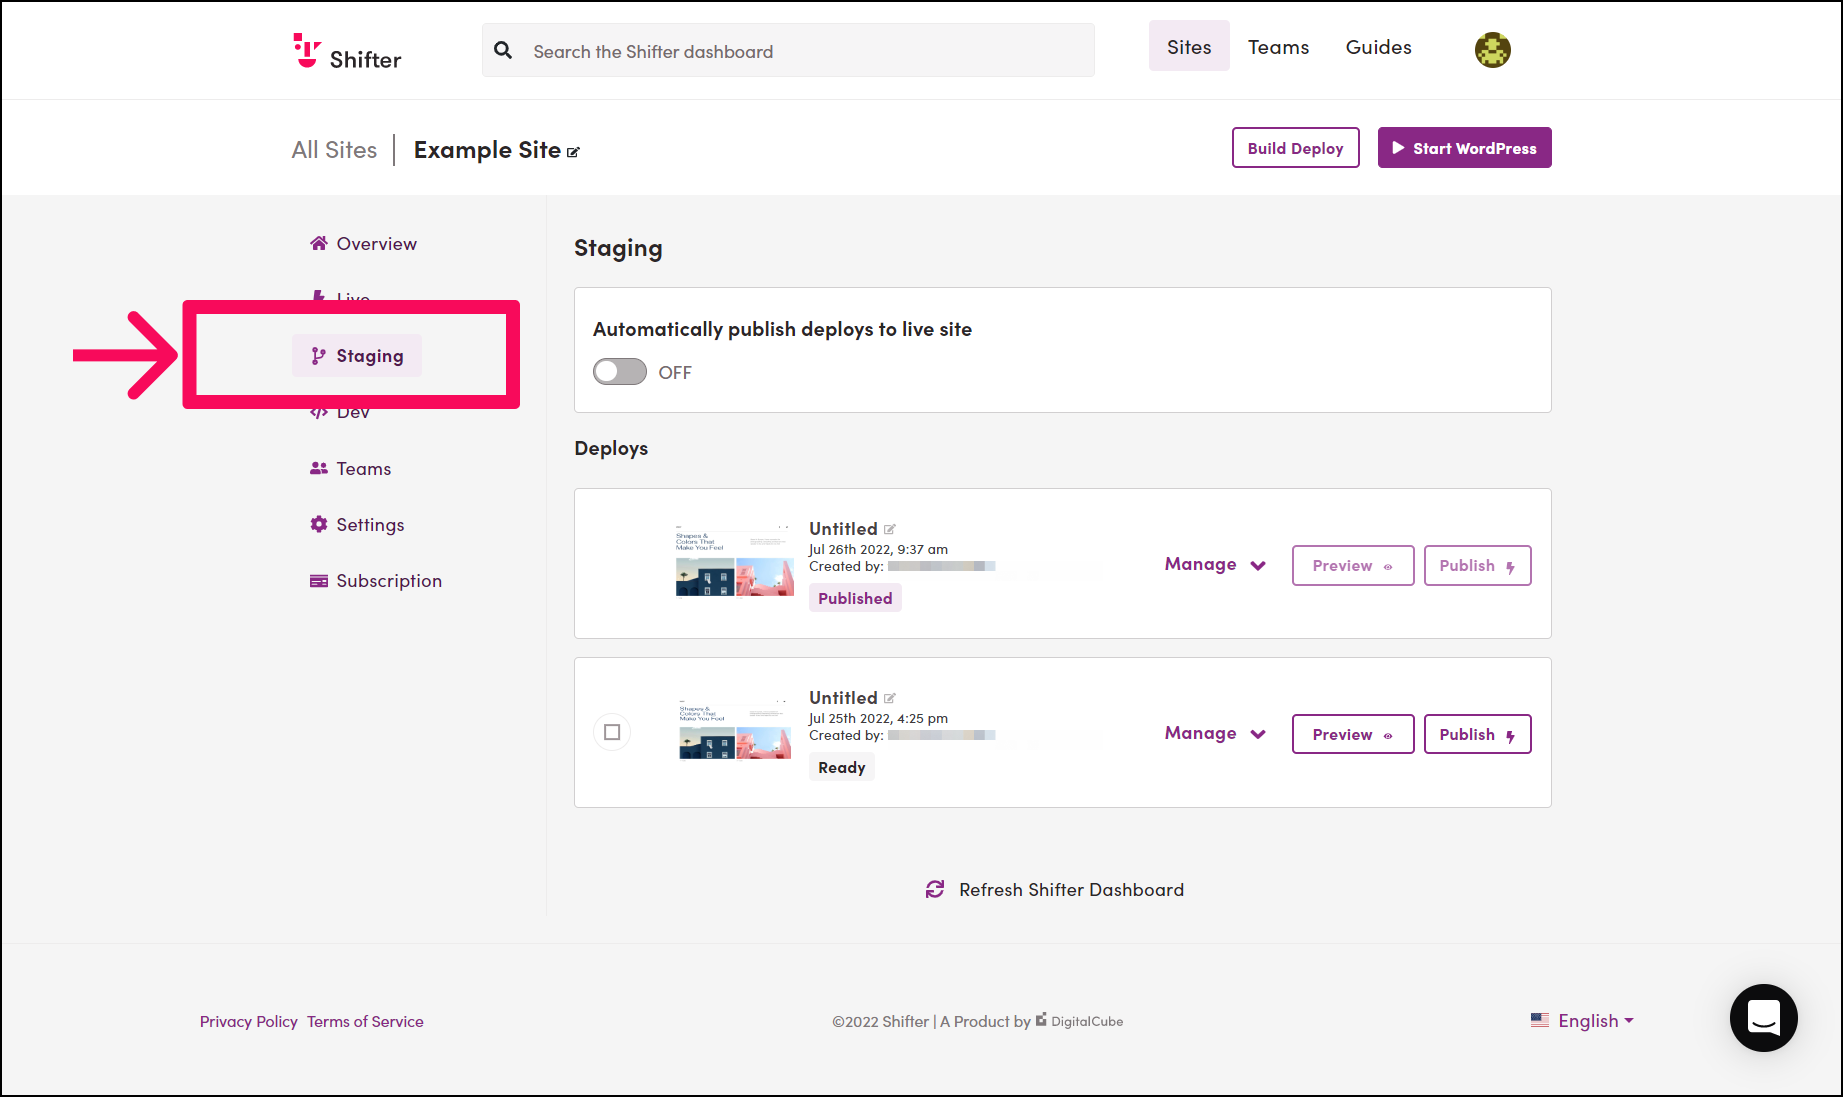
Task: Click the Start WordPress button
Action: (x=1464, y=148)
